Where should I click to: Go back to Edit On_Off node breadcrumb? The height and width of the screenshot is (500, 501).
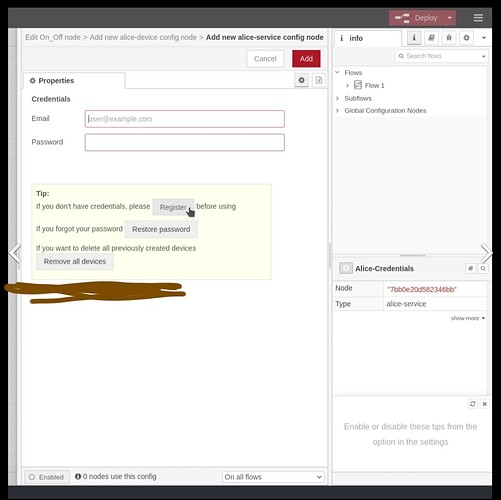[53, 37]
